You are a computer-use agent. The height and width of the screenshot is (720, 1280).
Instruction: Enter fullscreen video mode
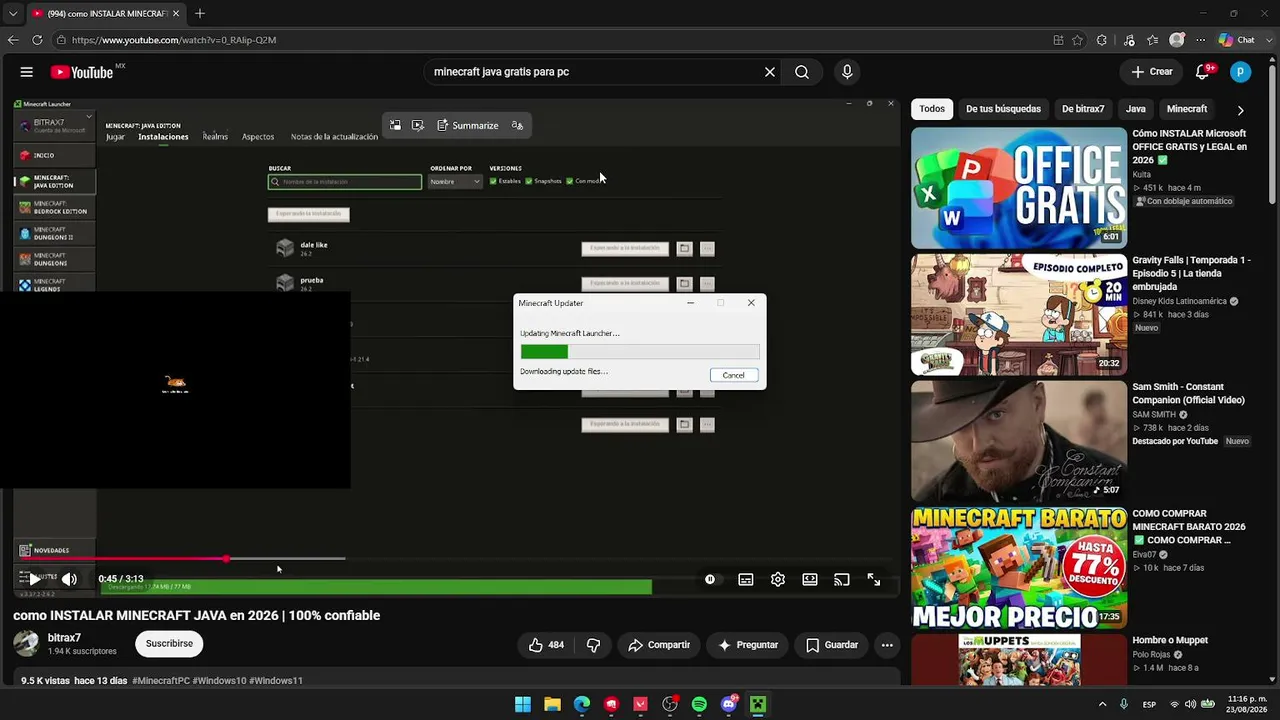pyautogui.click(x=874, y=580)
